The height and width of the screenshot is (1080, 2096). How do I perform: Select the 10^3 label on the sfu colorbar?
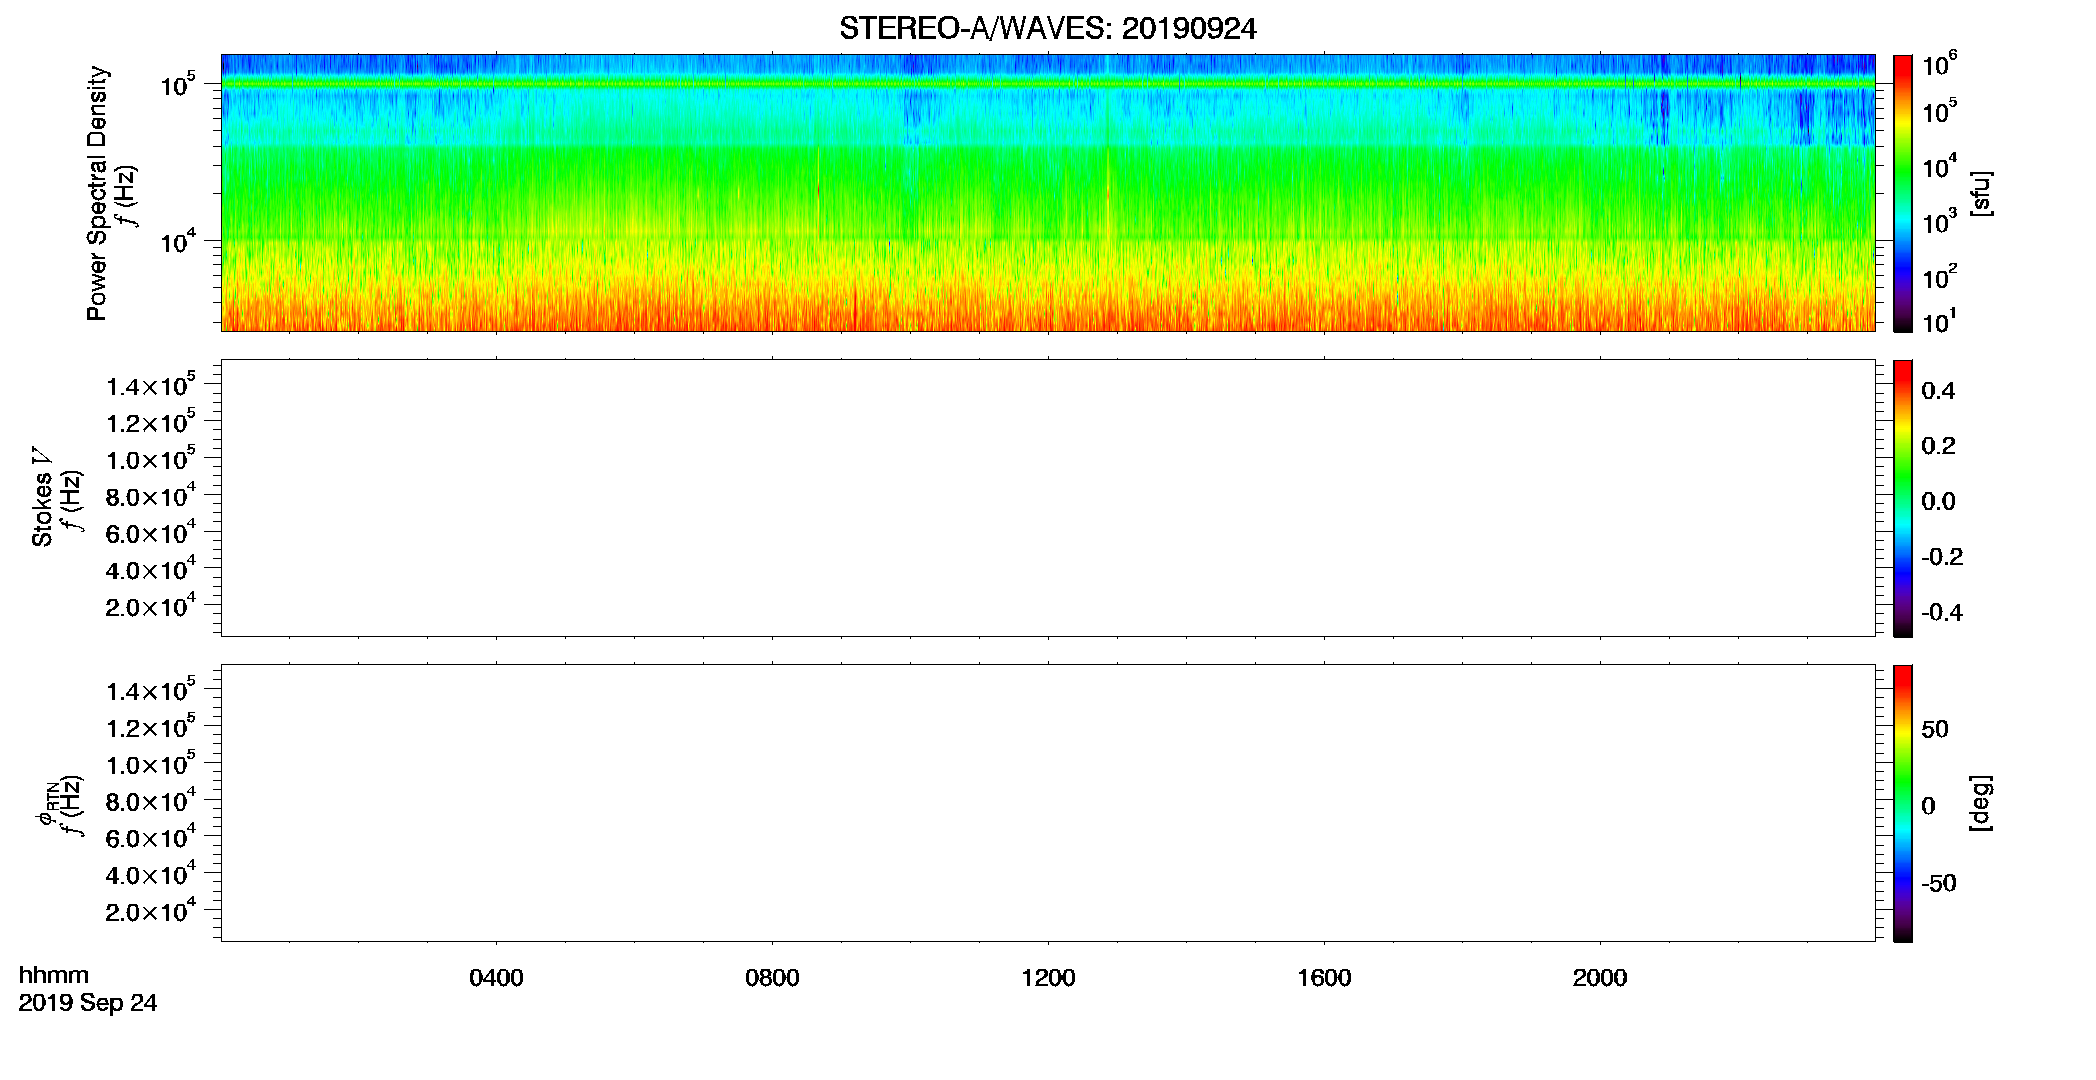click(1939, 222)
